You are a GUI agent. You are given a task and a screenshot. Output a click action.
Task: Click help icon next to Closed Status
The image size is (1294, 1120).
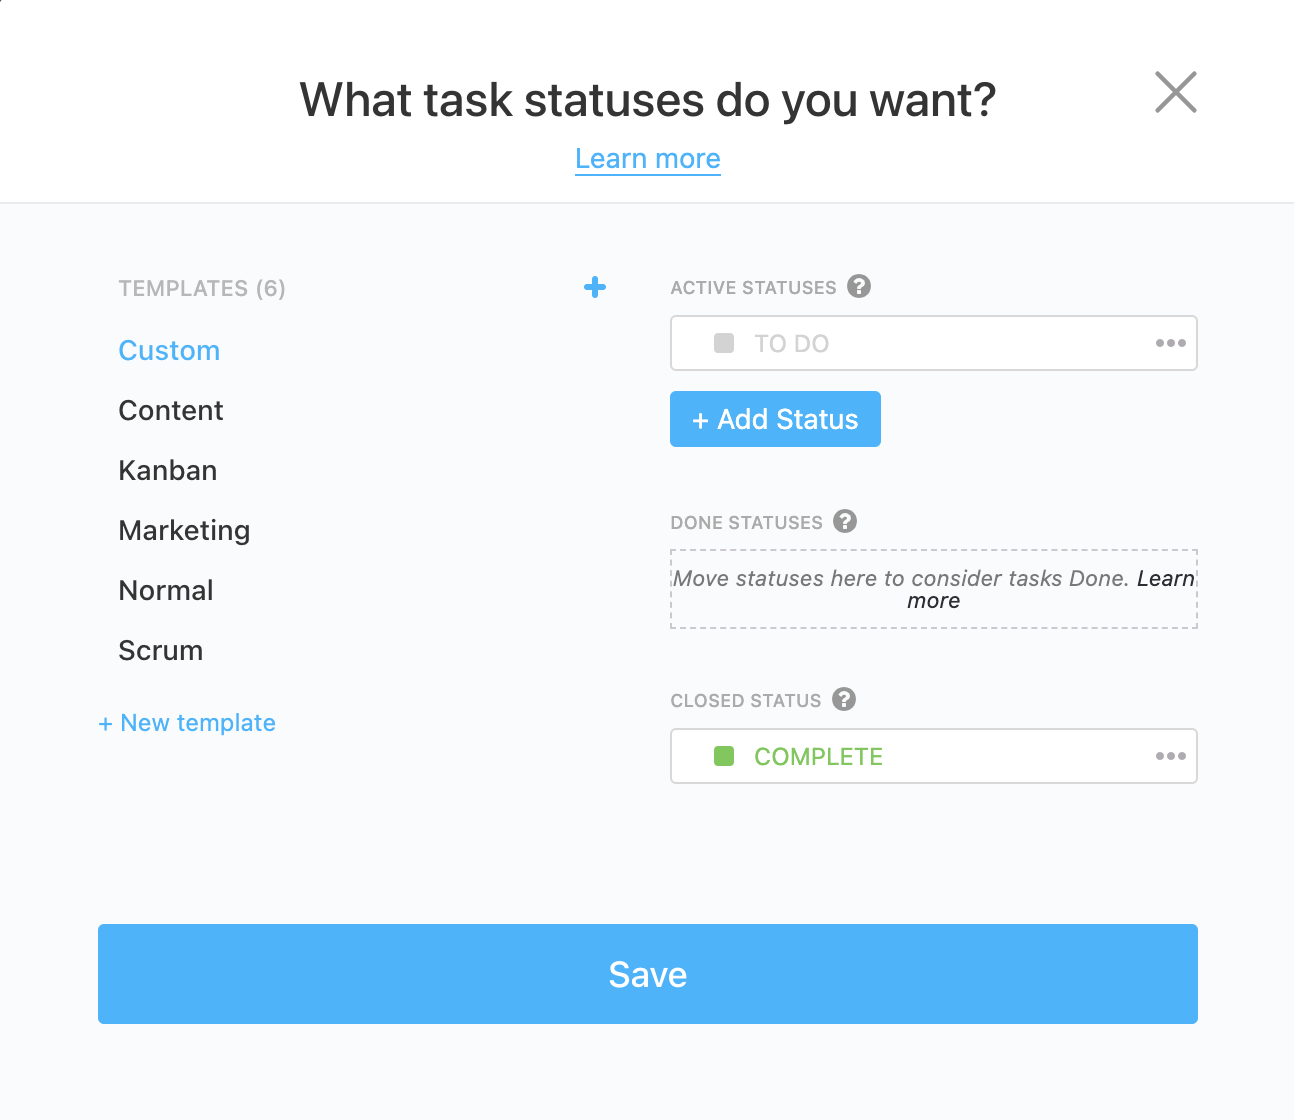[844, 699]
